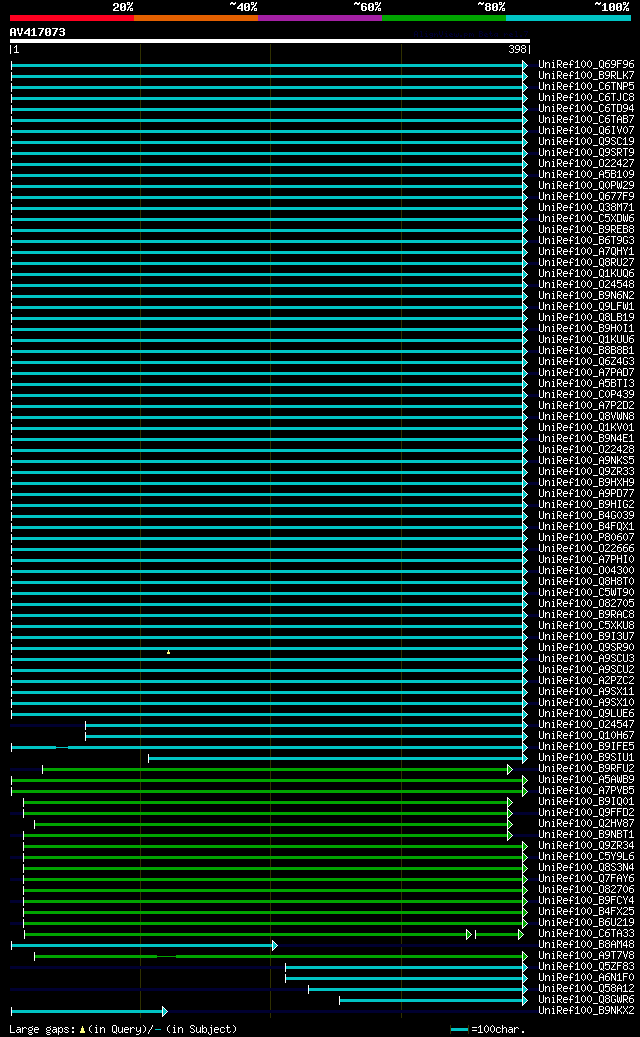Screen dimensions: 640x1037
Task: Click the cyan alignment bar for UniRef100_B8AM48
Action: pos(143,946)
